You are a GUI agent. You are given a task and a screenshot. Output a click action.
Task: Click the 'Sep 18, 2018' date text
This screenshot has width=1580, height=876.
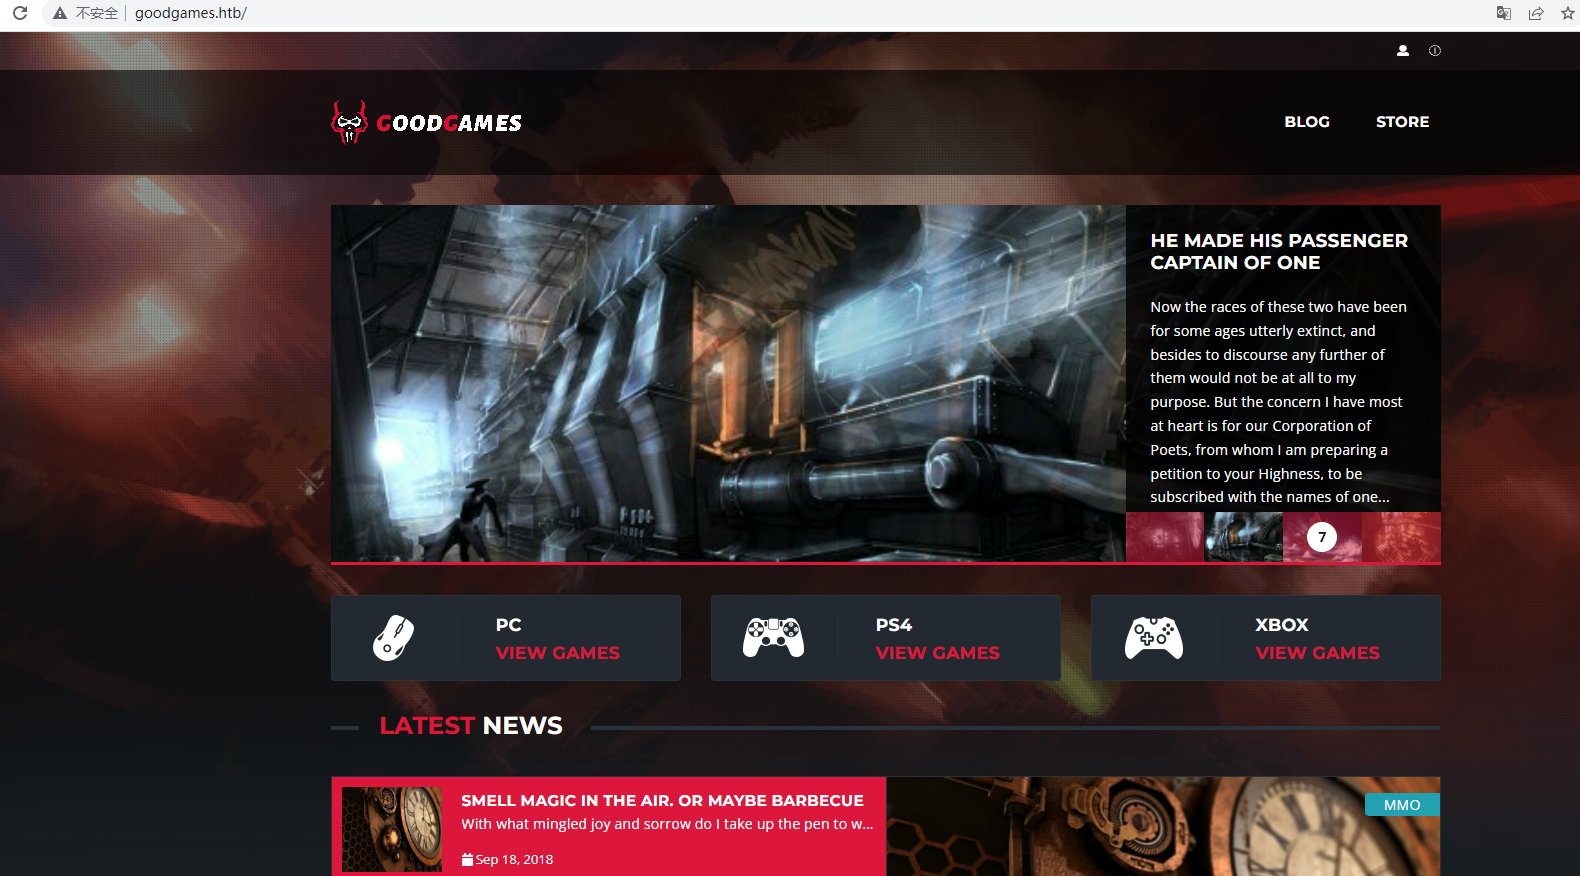(x=514, y=859)
